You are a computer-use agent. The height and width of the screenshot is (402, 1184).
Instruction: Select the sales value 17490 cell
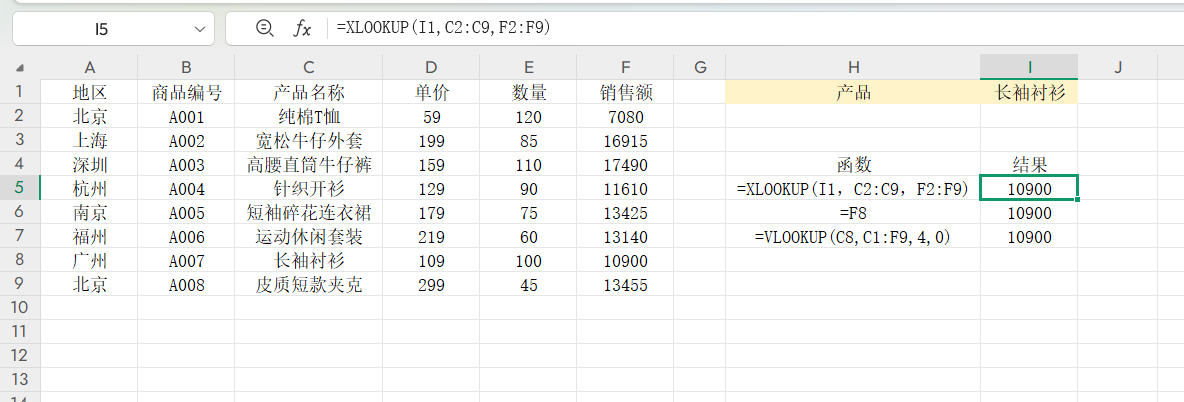click(x=625, y=165)
